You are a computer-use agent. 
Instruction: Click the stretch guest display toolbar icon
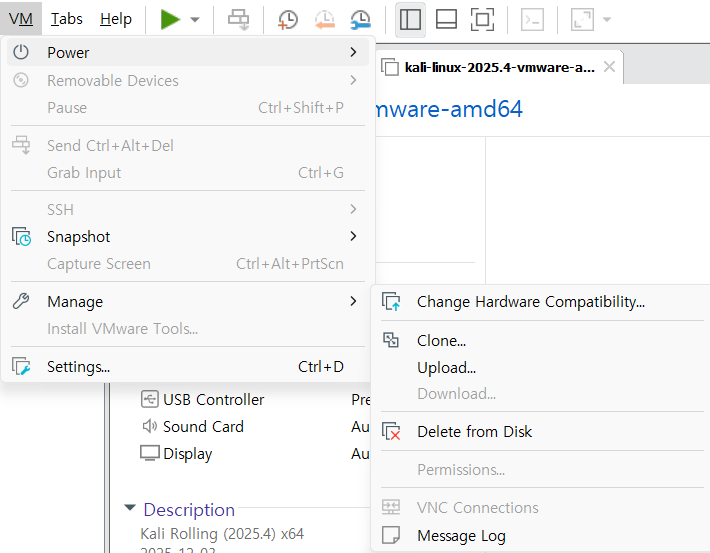[x=582, y=19]
